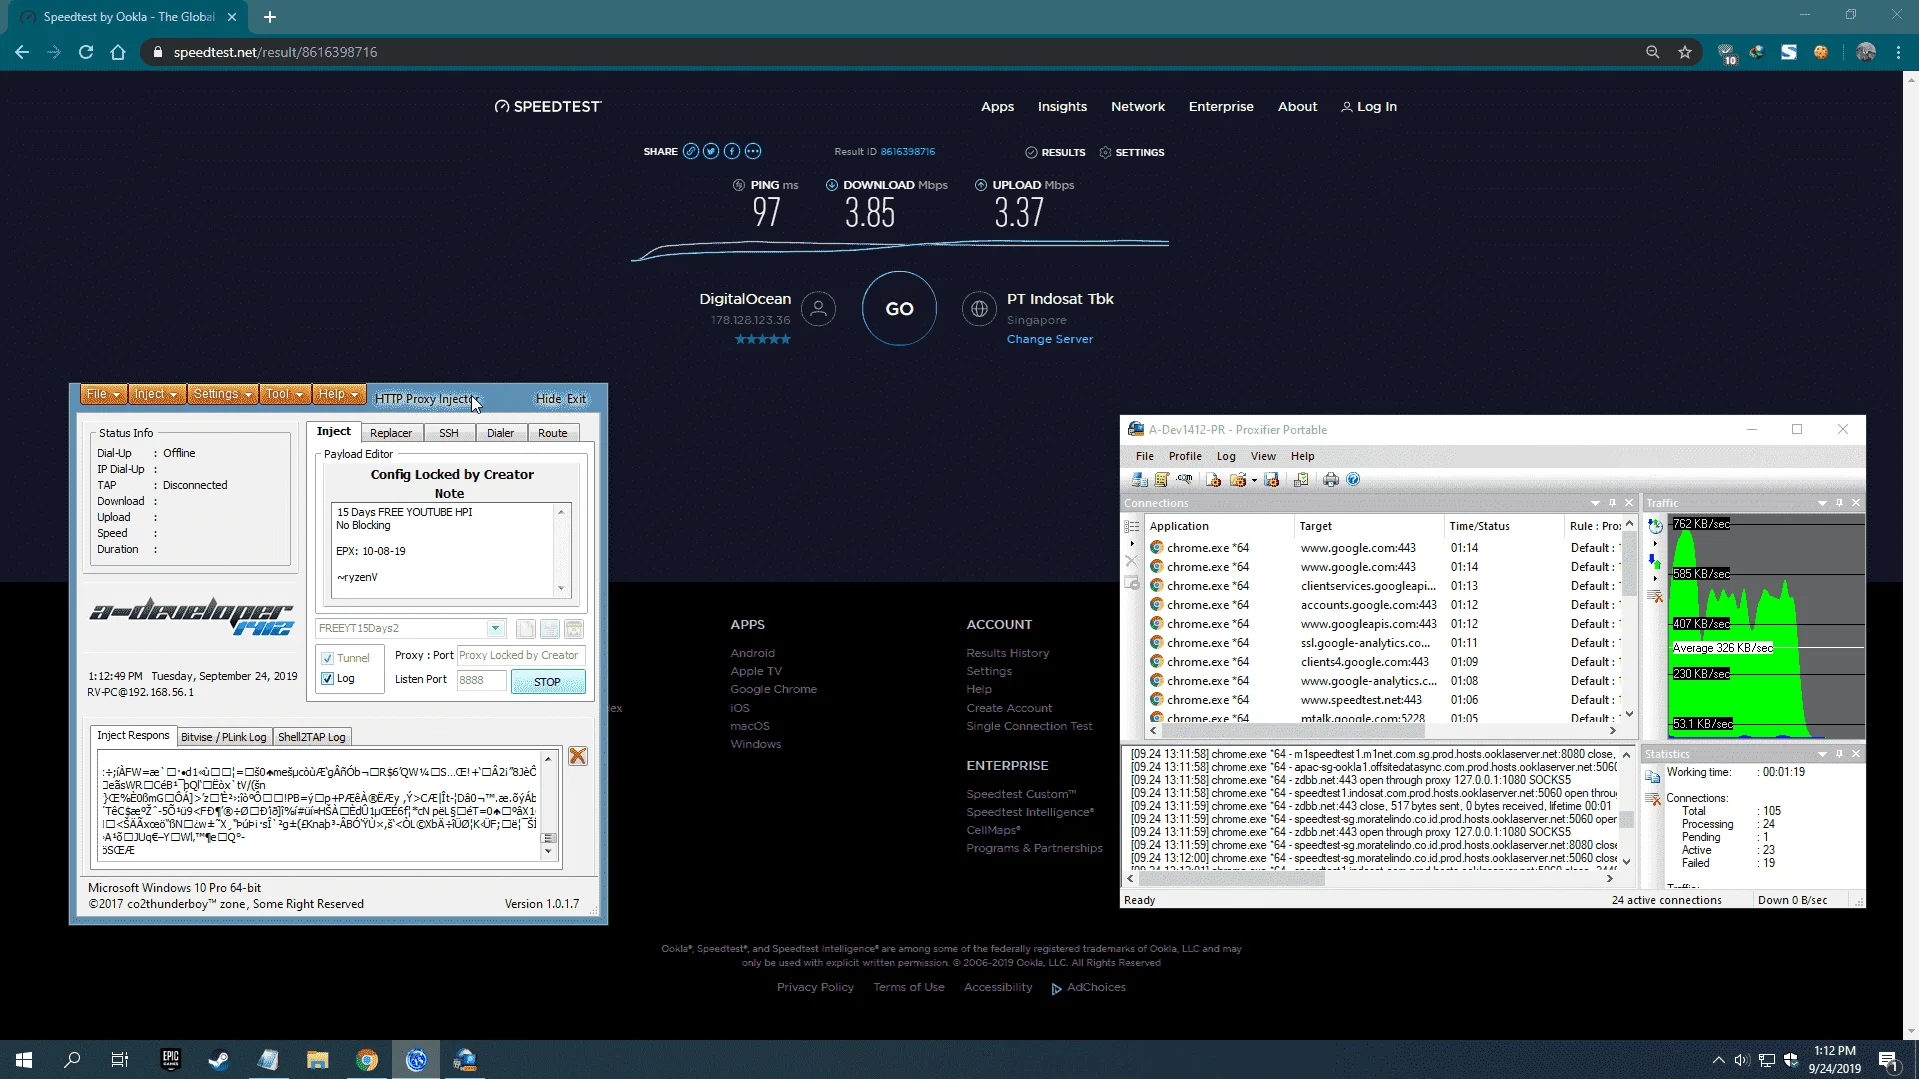
Task: Open the FREEYT15Days2 config dropdown
Action: click(495, 629)
